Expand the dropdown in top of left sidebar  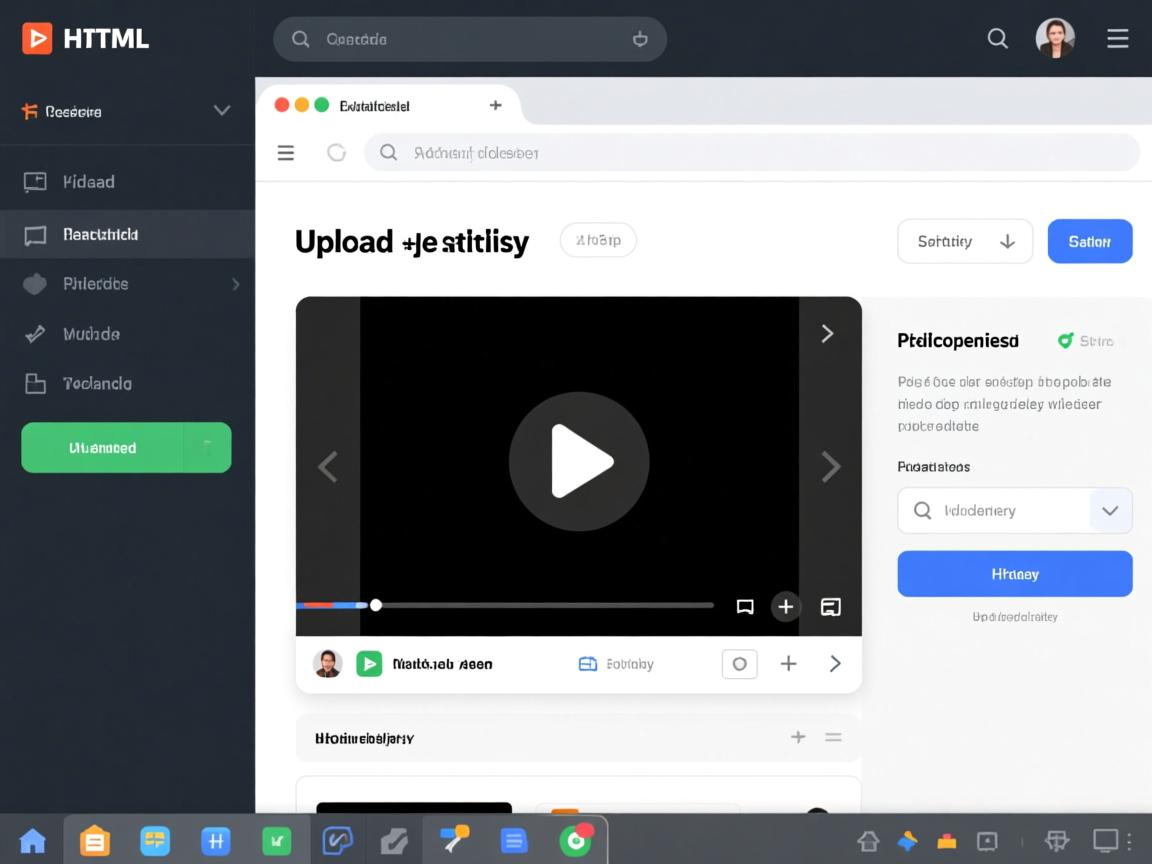click(222, 111)
